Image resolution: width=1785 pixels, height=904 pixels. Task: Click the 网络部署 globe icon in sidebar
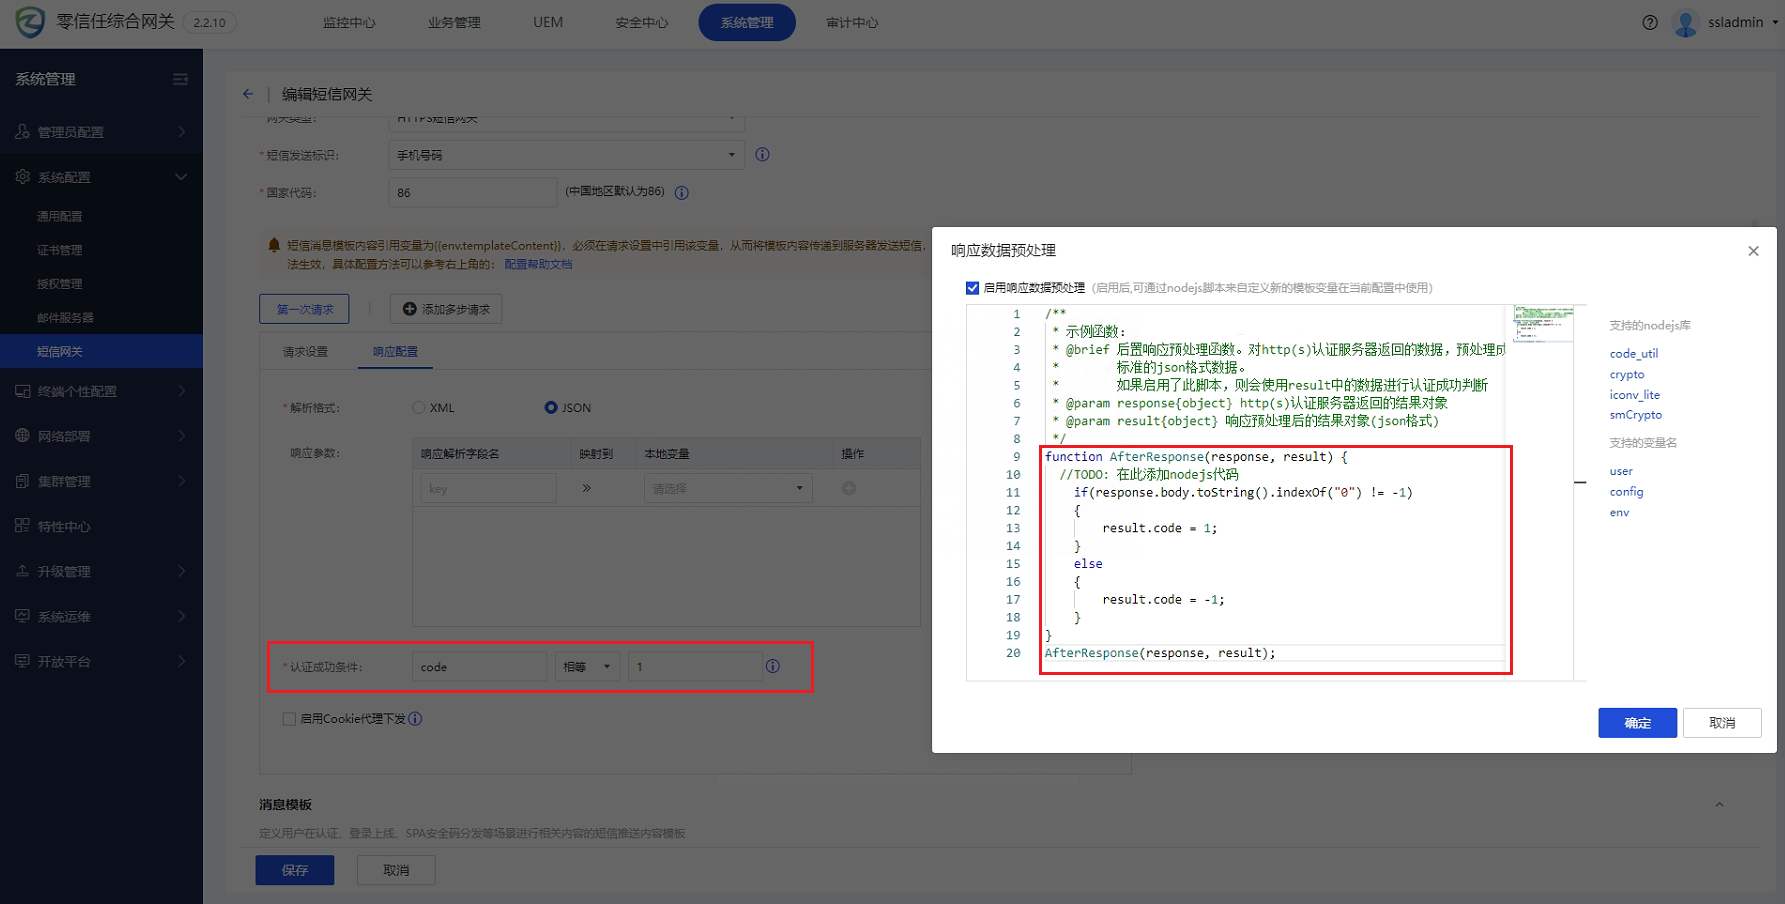click(22, 436)
